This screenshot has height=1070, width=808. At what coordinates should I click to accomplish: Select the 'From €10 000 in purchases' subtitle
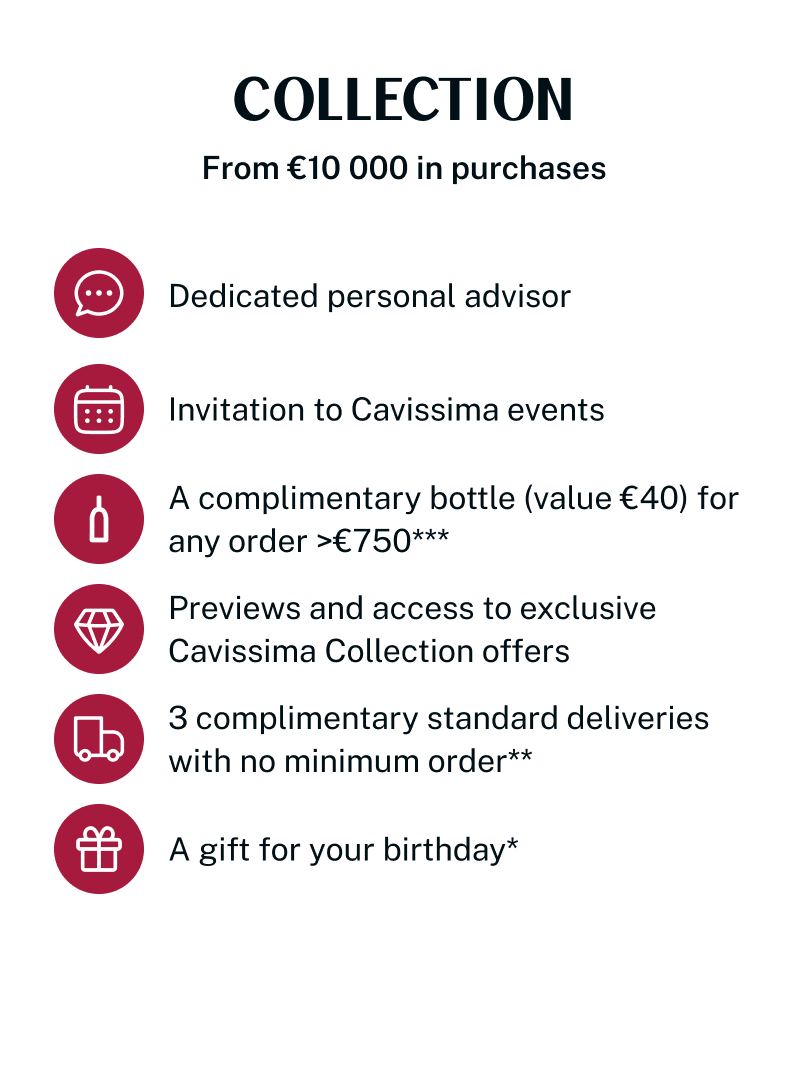pyautogui.click(x=403, y=168)
